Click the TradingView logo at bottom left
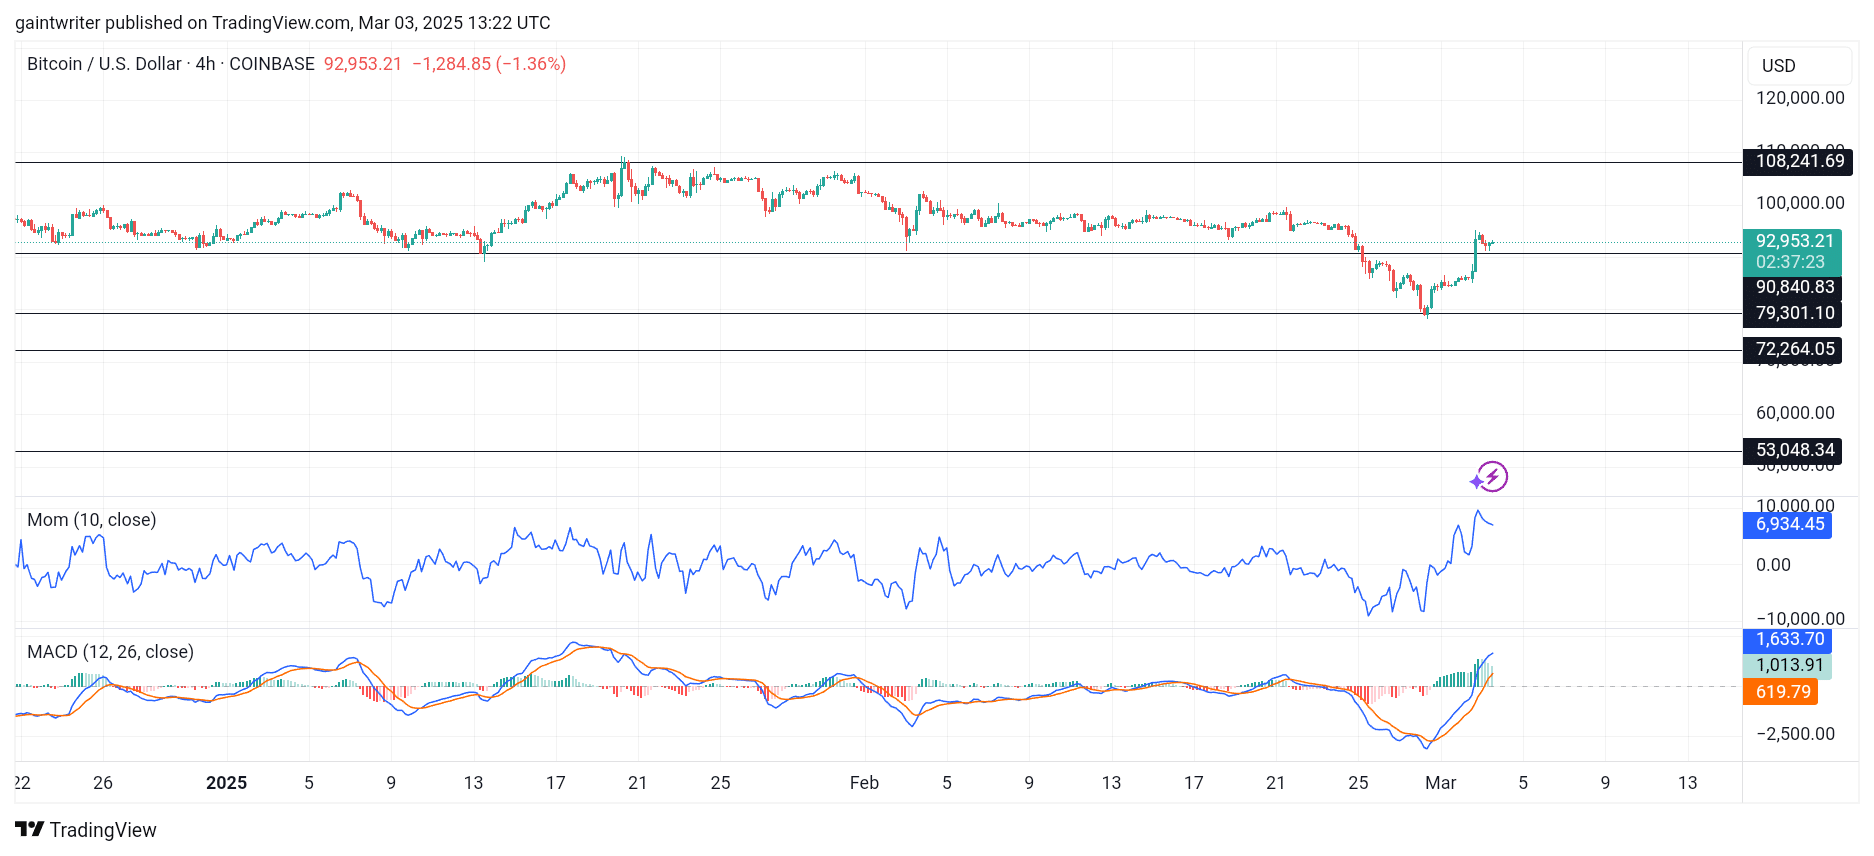Screen dimensions: 1874x856 (x=86, y=830)
